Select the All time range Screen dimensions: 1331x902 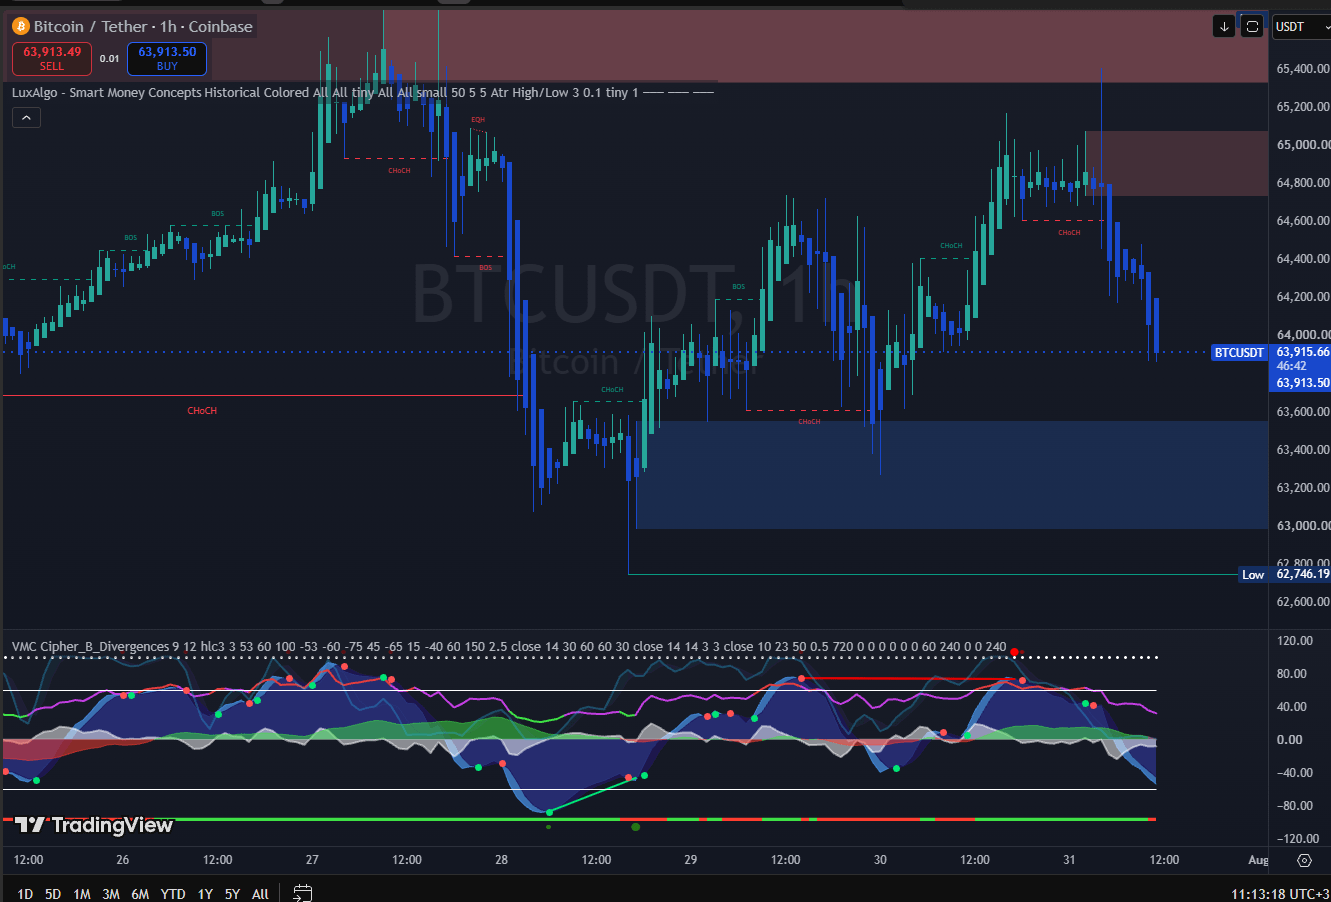(260, 894)
